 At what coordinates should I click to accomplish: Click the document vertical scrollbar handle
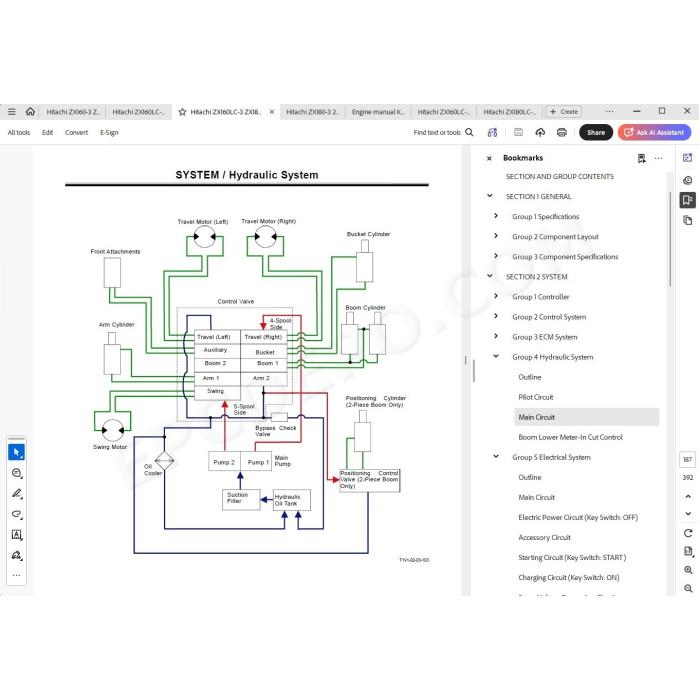coord(474,371)
